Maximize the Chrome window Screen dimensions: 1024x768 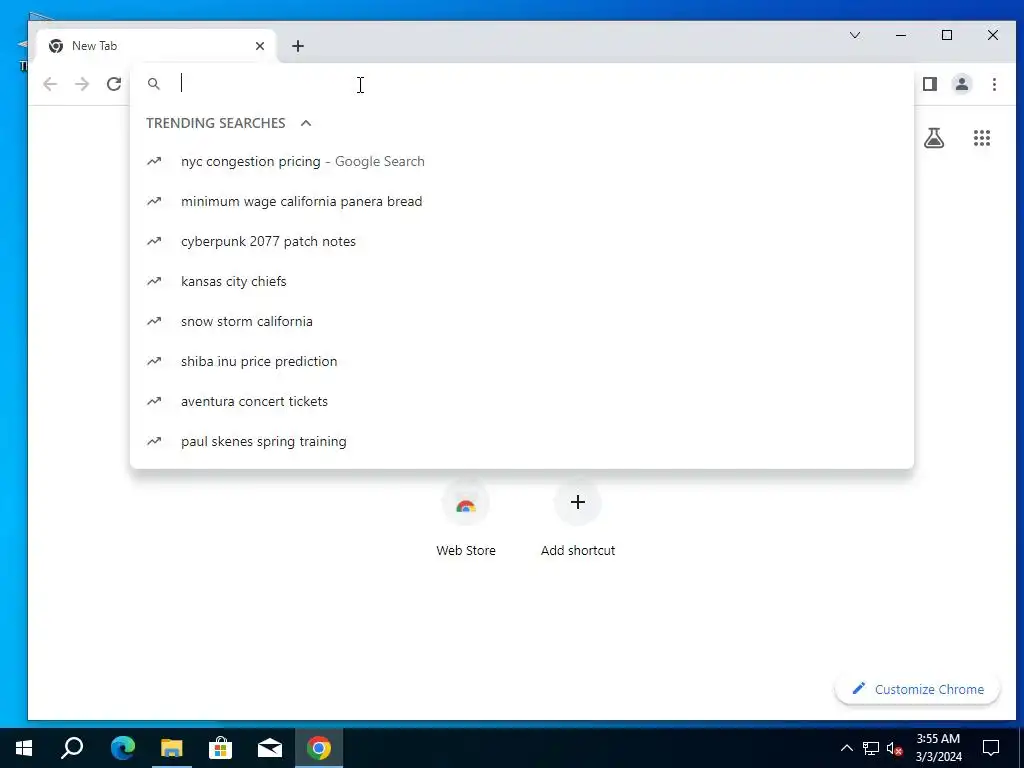947,35
